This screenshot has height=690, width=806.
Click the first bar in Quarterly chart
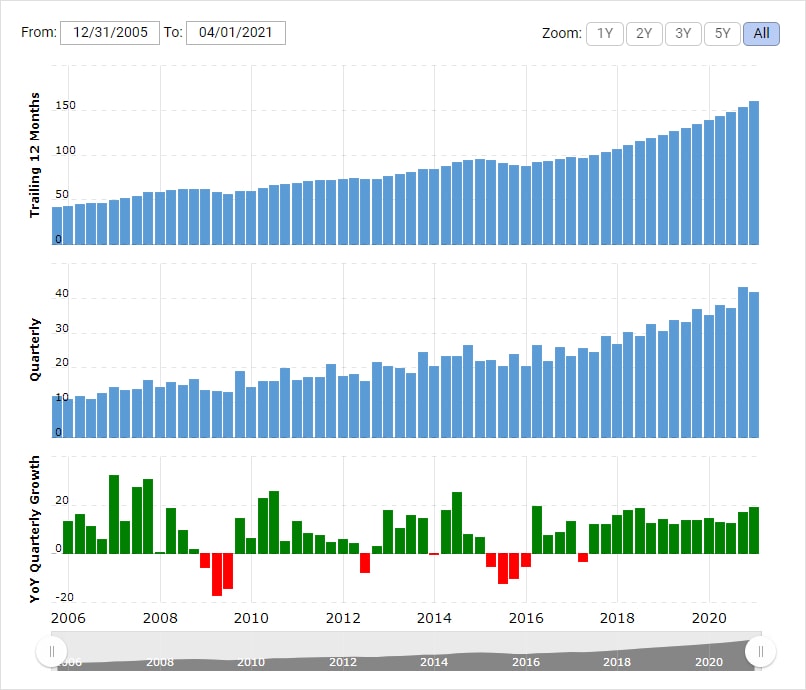(x=57, y=416)
